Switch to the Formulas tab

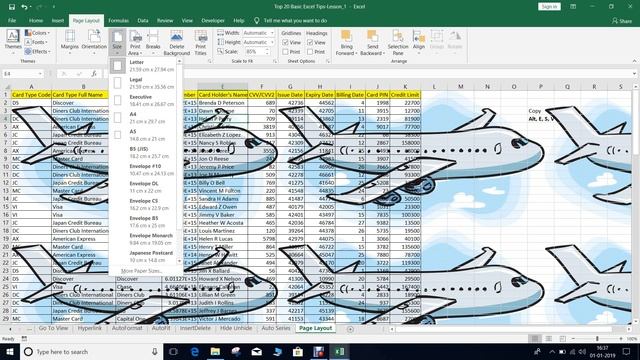(118, 20)
